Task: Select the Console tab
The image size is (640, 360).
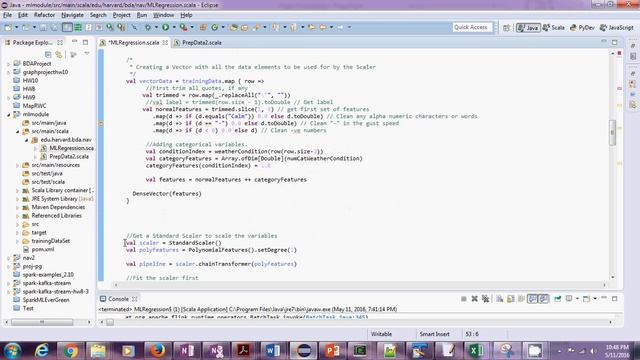Action: [x=118, y=299]
